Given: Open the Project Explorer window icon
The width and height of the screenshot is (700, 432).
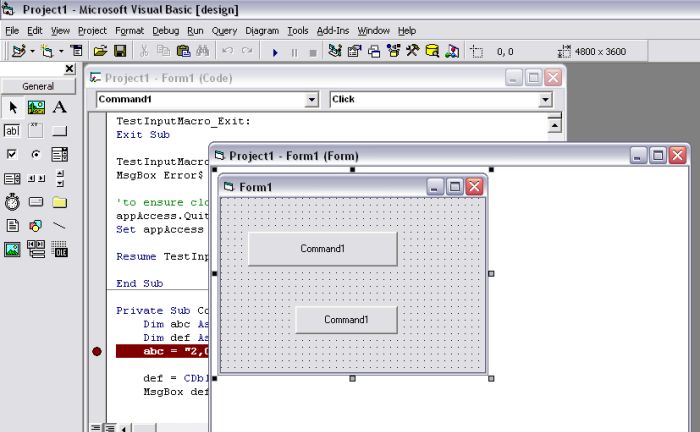Looking at the screenshot, I should pyautogui.click(x=335, y=51).
